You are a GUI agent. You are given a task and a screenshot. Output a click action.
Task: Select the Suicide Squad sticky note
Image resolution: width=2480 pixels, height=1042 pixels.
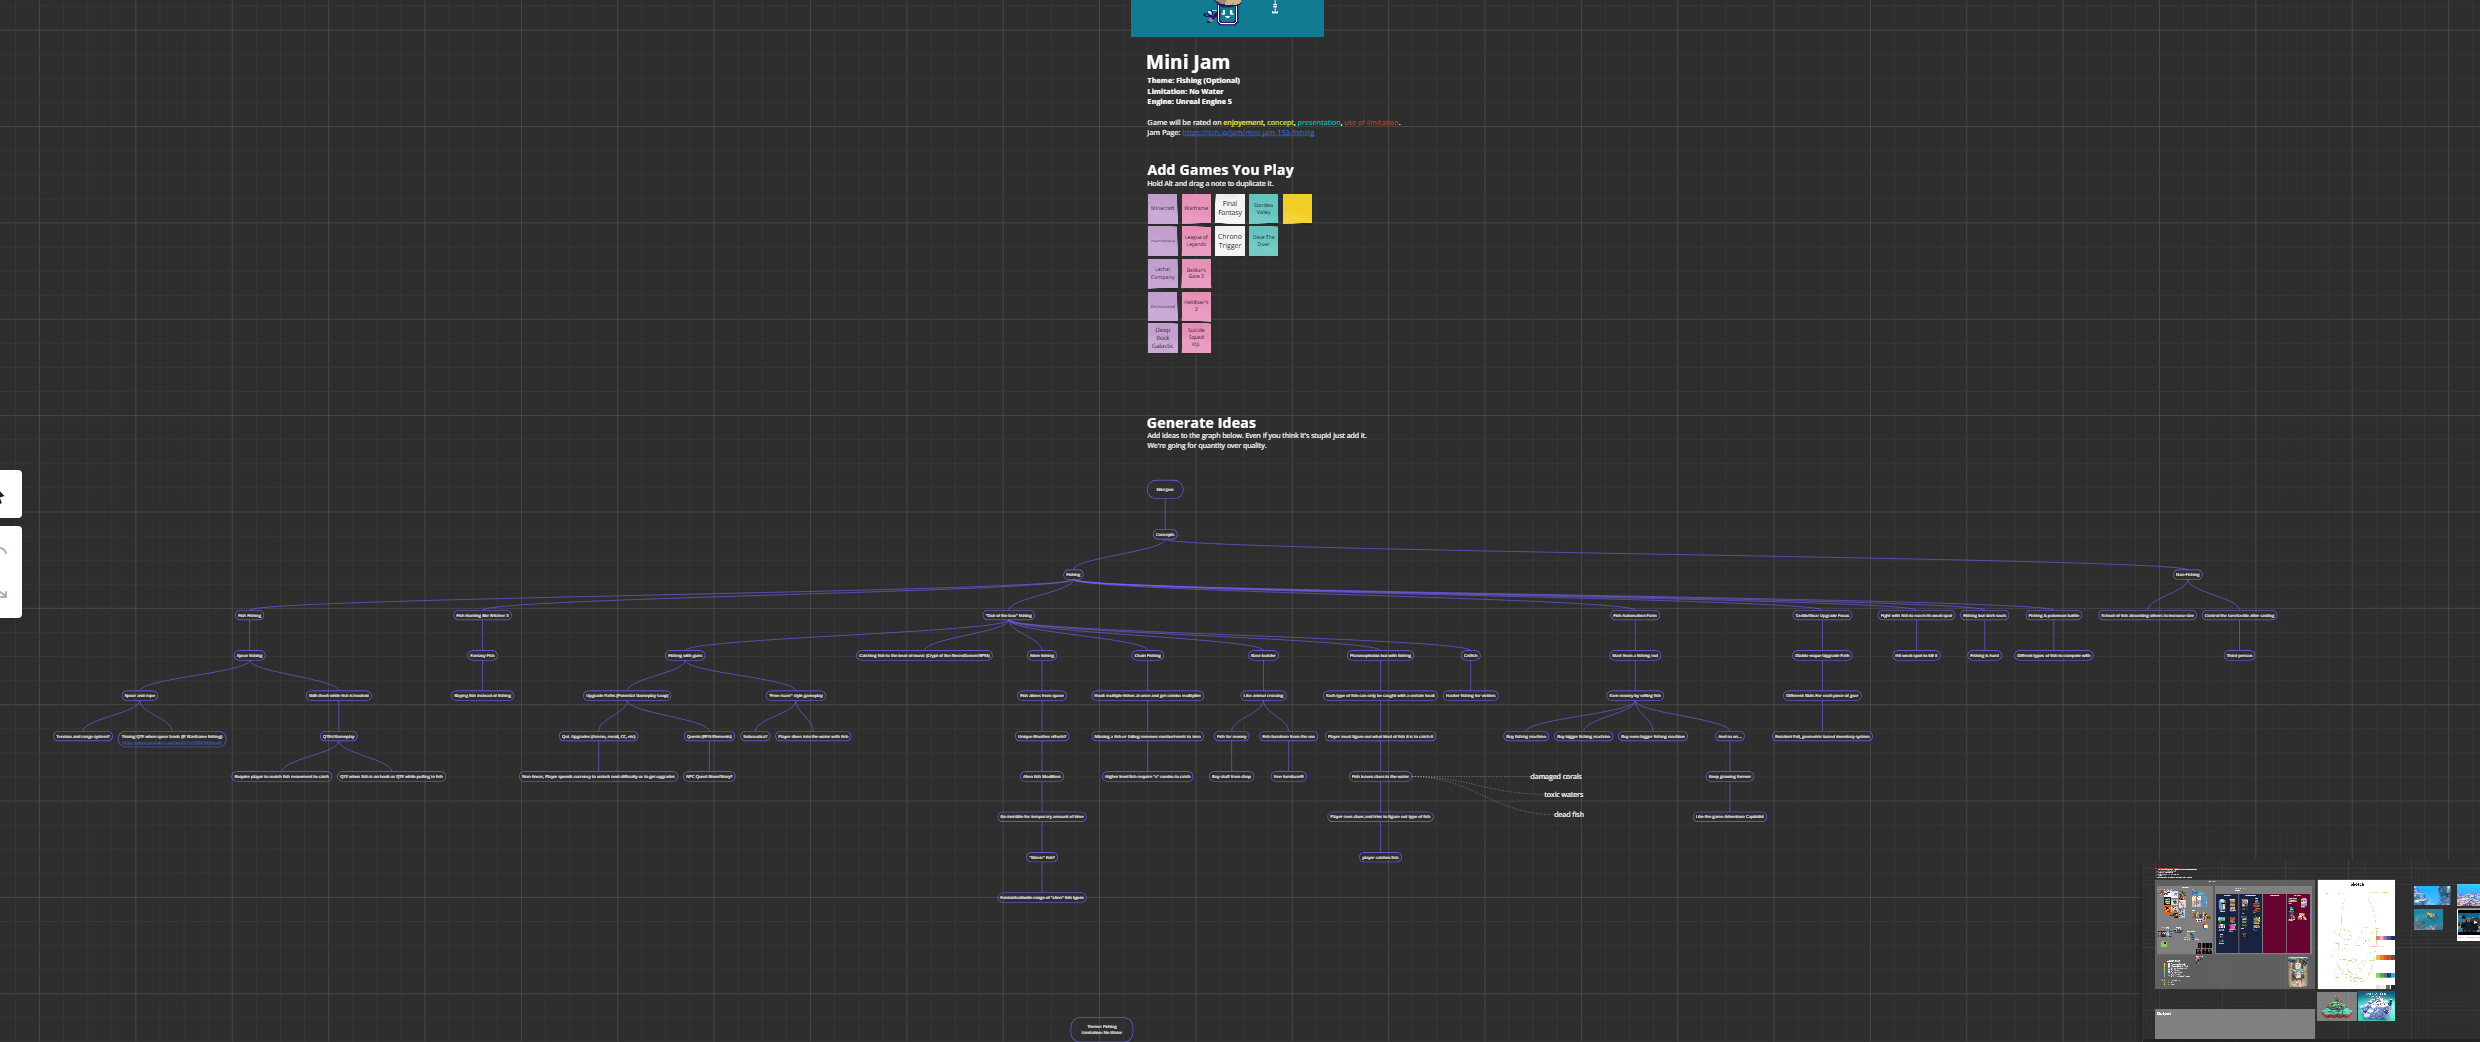(x=1196, y=338)
